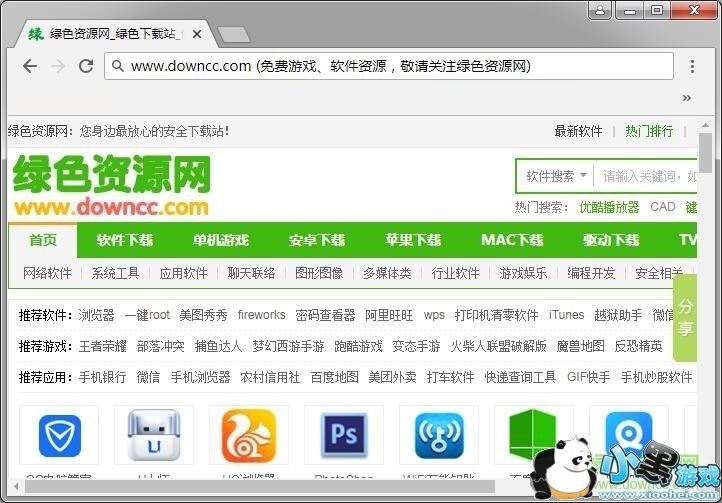
Task: Open the 系统工具 category
Action: [115, 273]
